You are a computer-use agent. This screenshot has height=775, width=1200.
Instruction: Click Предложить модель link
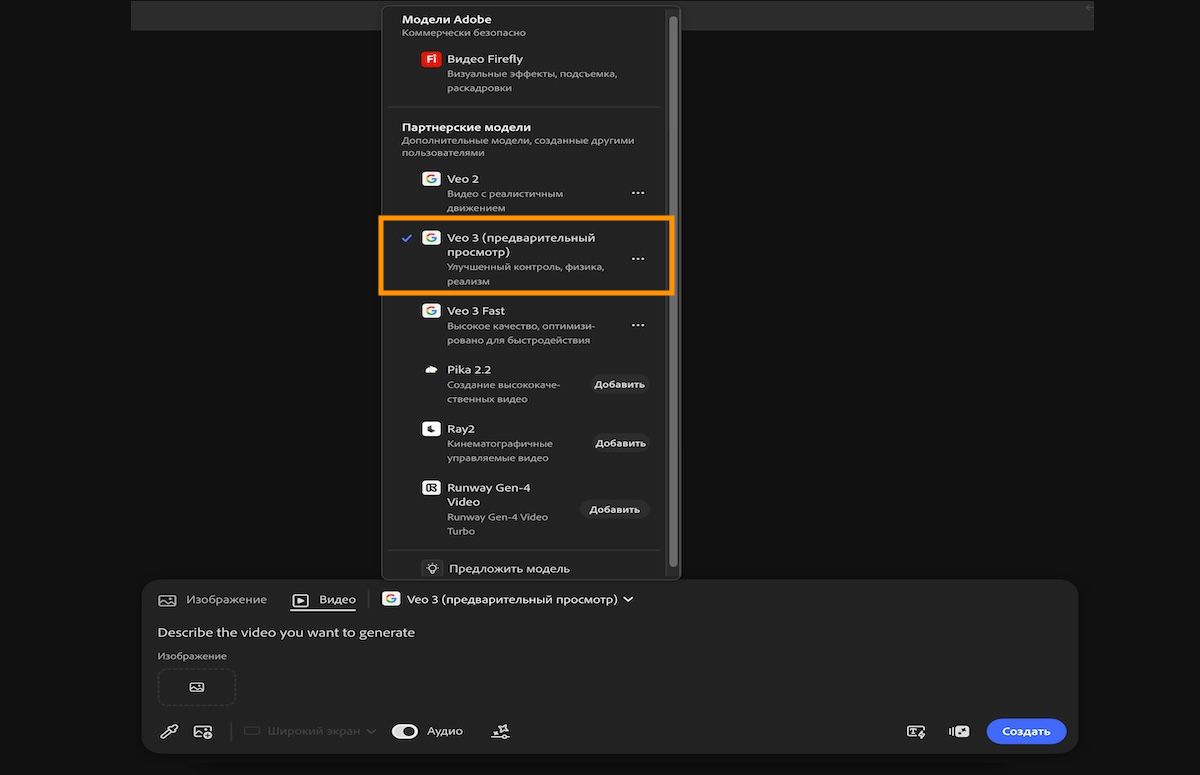(x=509, y=569)
